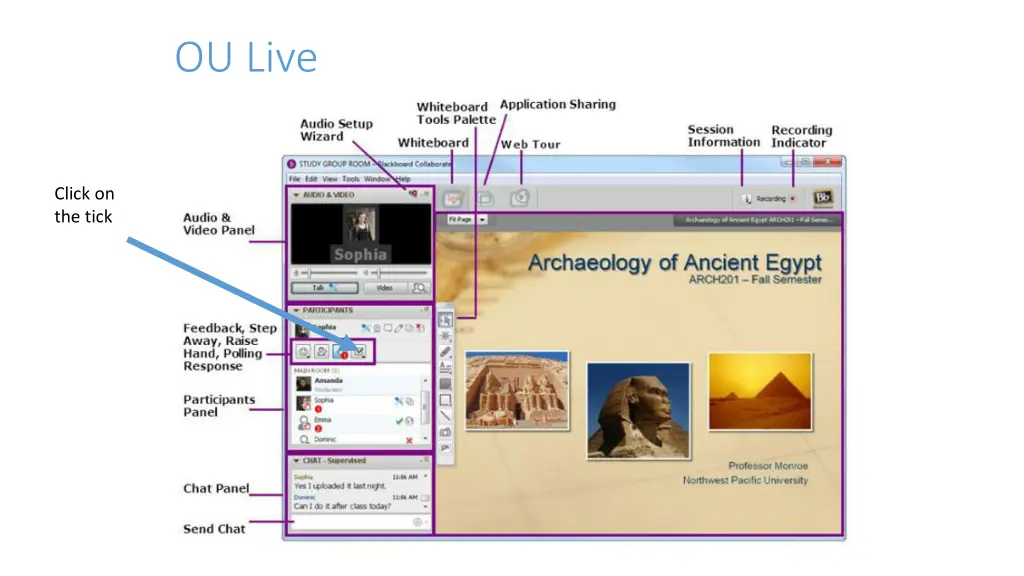Choose the Screenshot camera tool
Screen dimensions: 1024x576
click(445, 432)
